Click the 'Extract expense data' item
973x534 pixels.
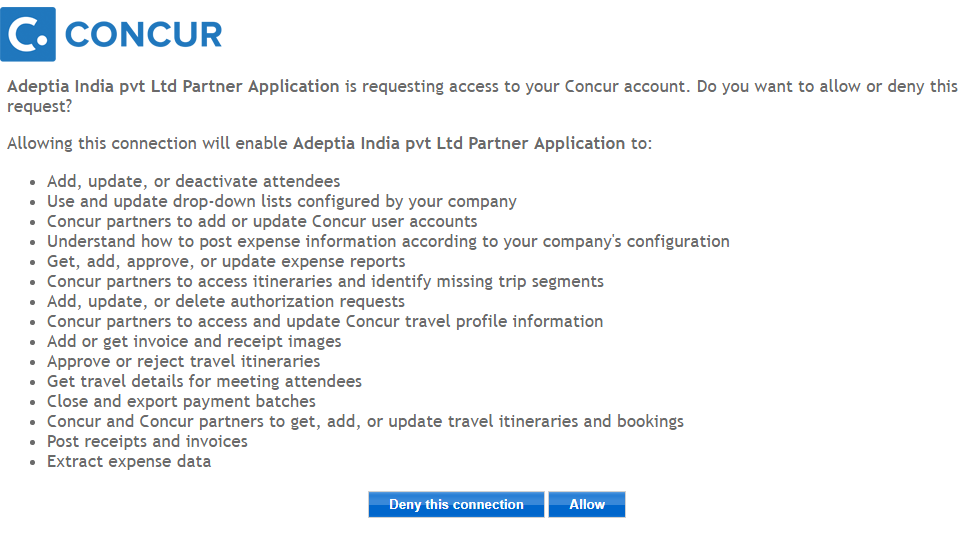129,462
